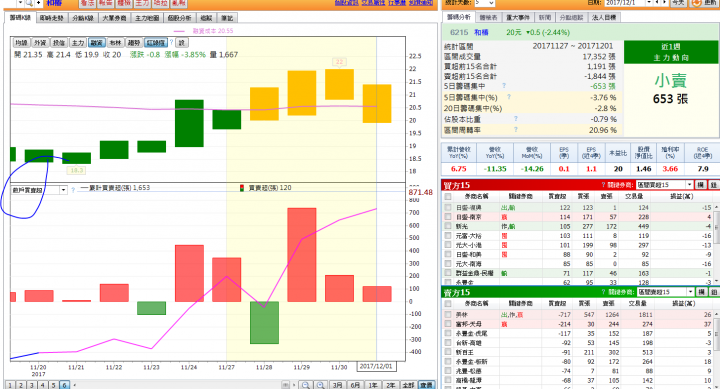Image resolution: width=720 pixels, height=389 pixels.
Task: Open the stock selector arrow at top left
Action: point(20,3)
